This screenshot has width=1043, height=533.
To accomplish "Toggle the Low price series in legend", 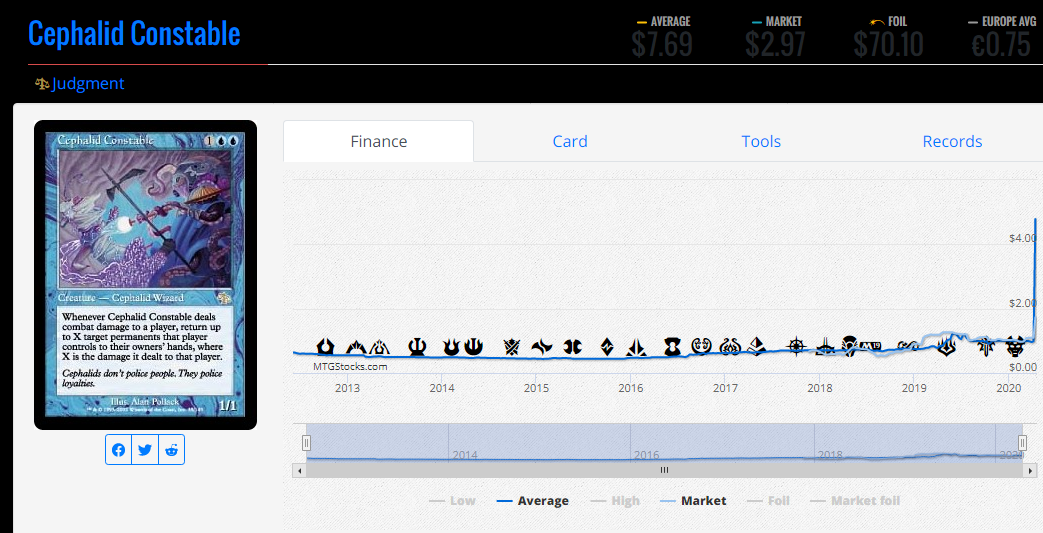I will (452, 501).
